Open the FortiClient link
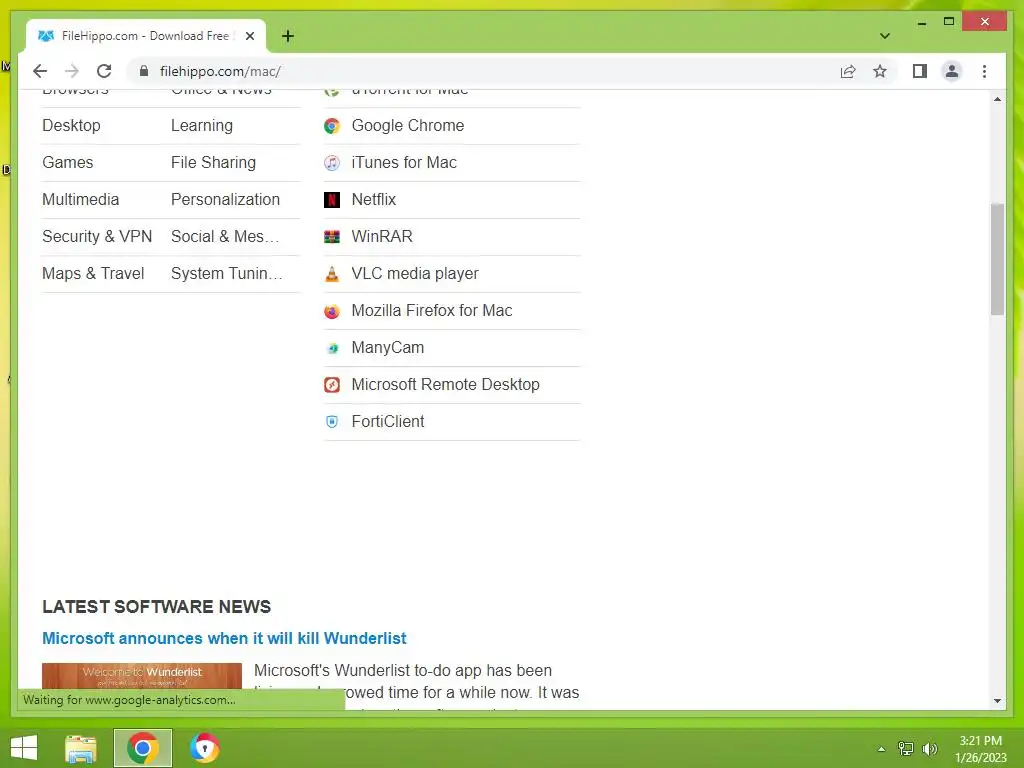This screenshot has height=768, width=1024. click(x=388, y=421)
